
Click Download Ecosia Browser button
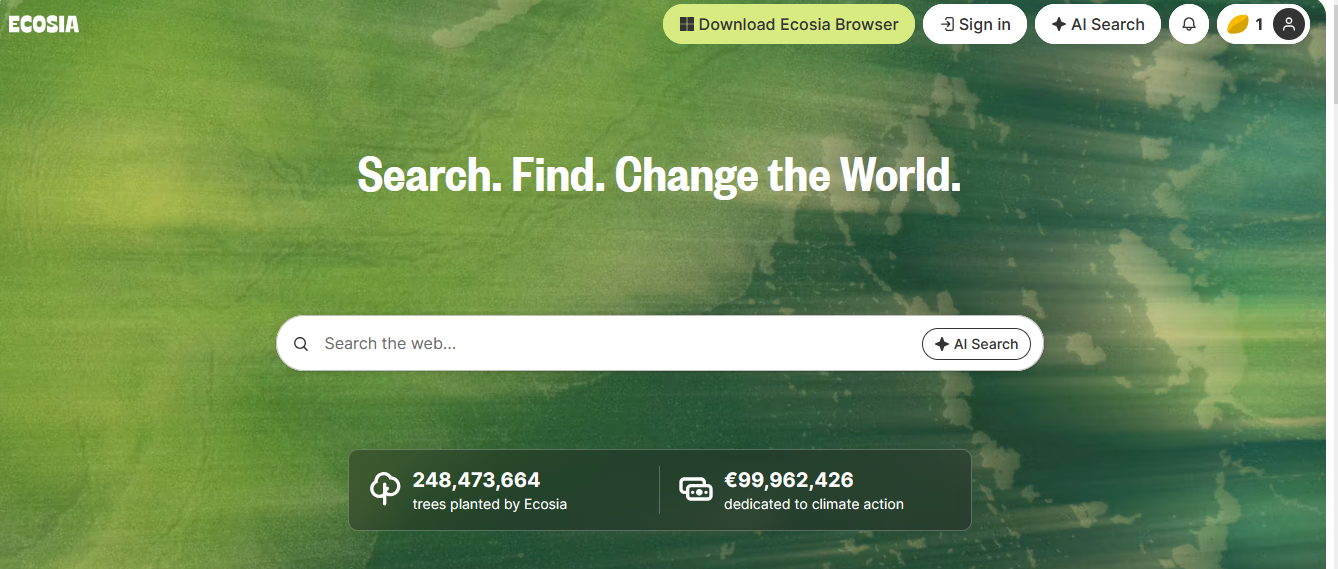click(789, 24)
